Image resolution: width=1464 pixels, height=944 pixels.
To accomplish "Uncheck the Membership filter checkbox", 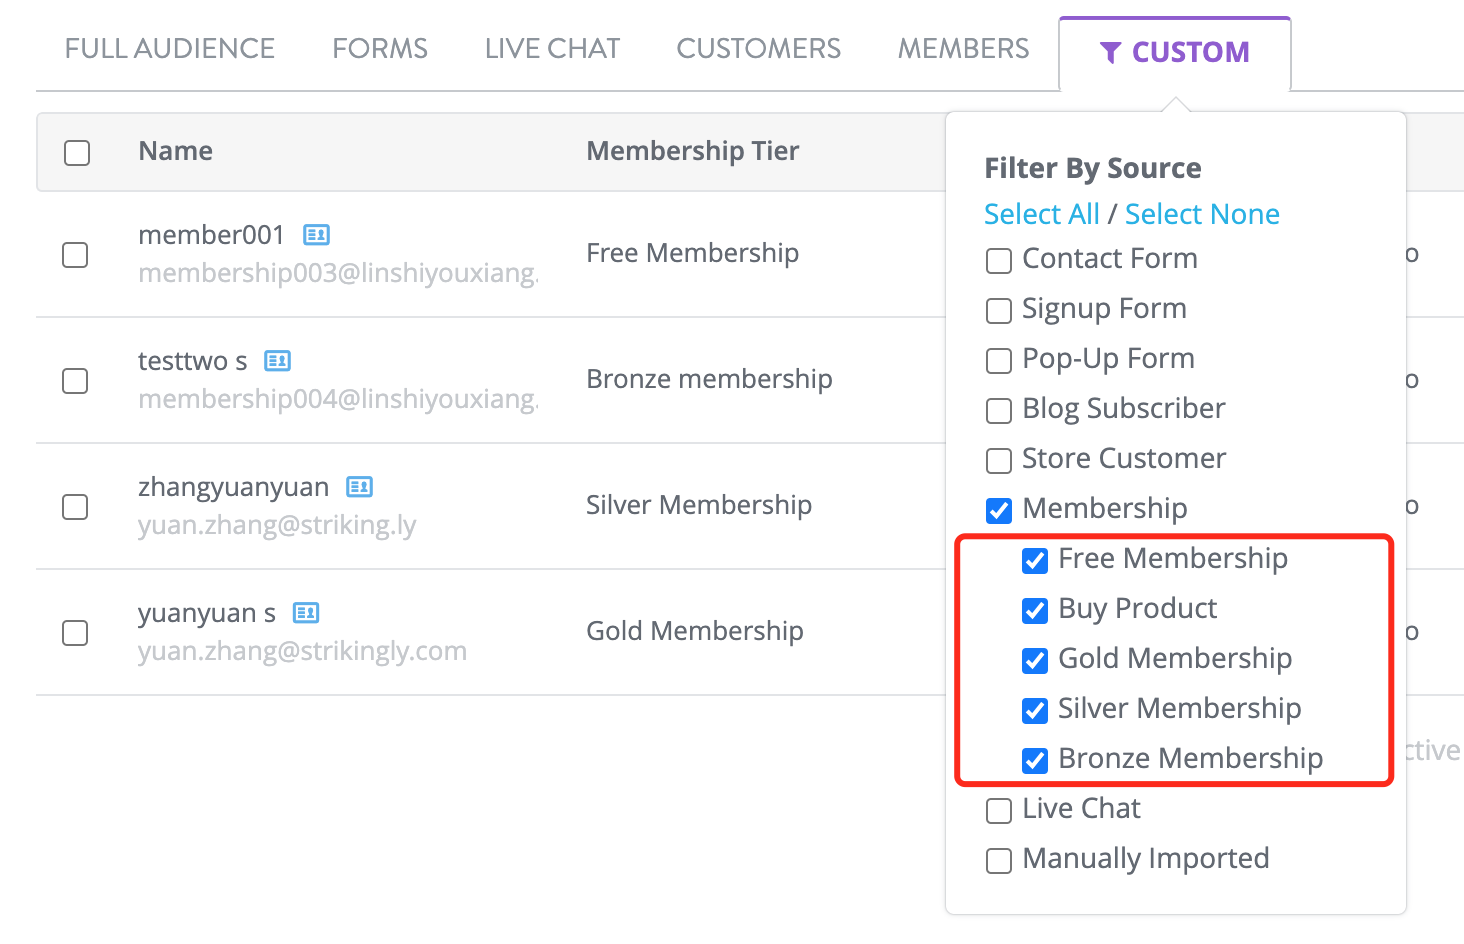I will click(998, 510).
